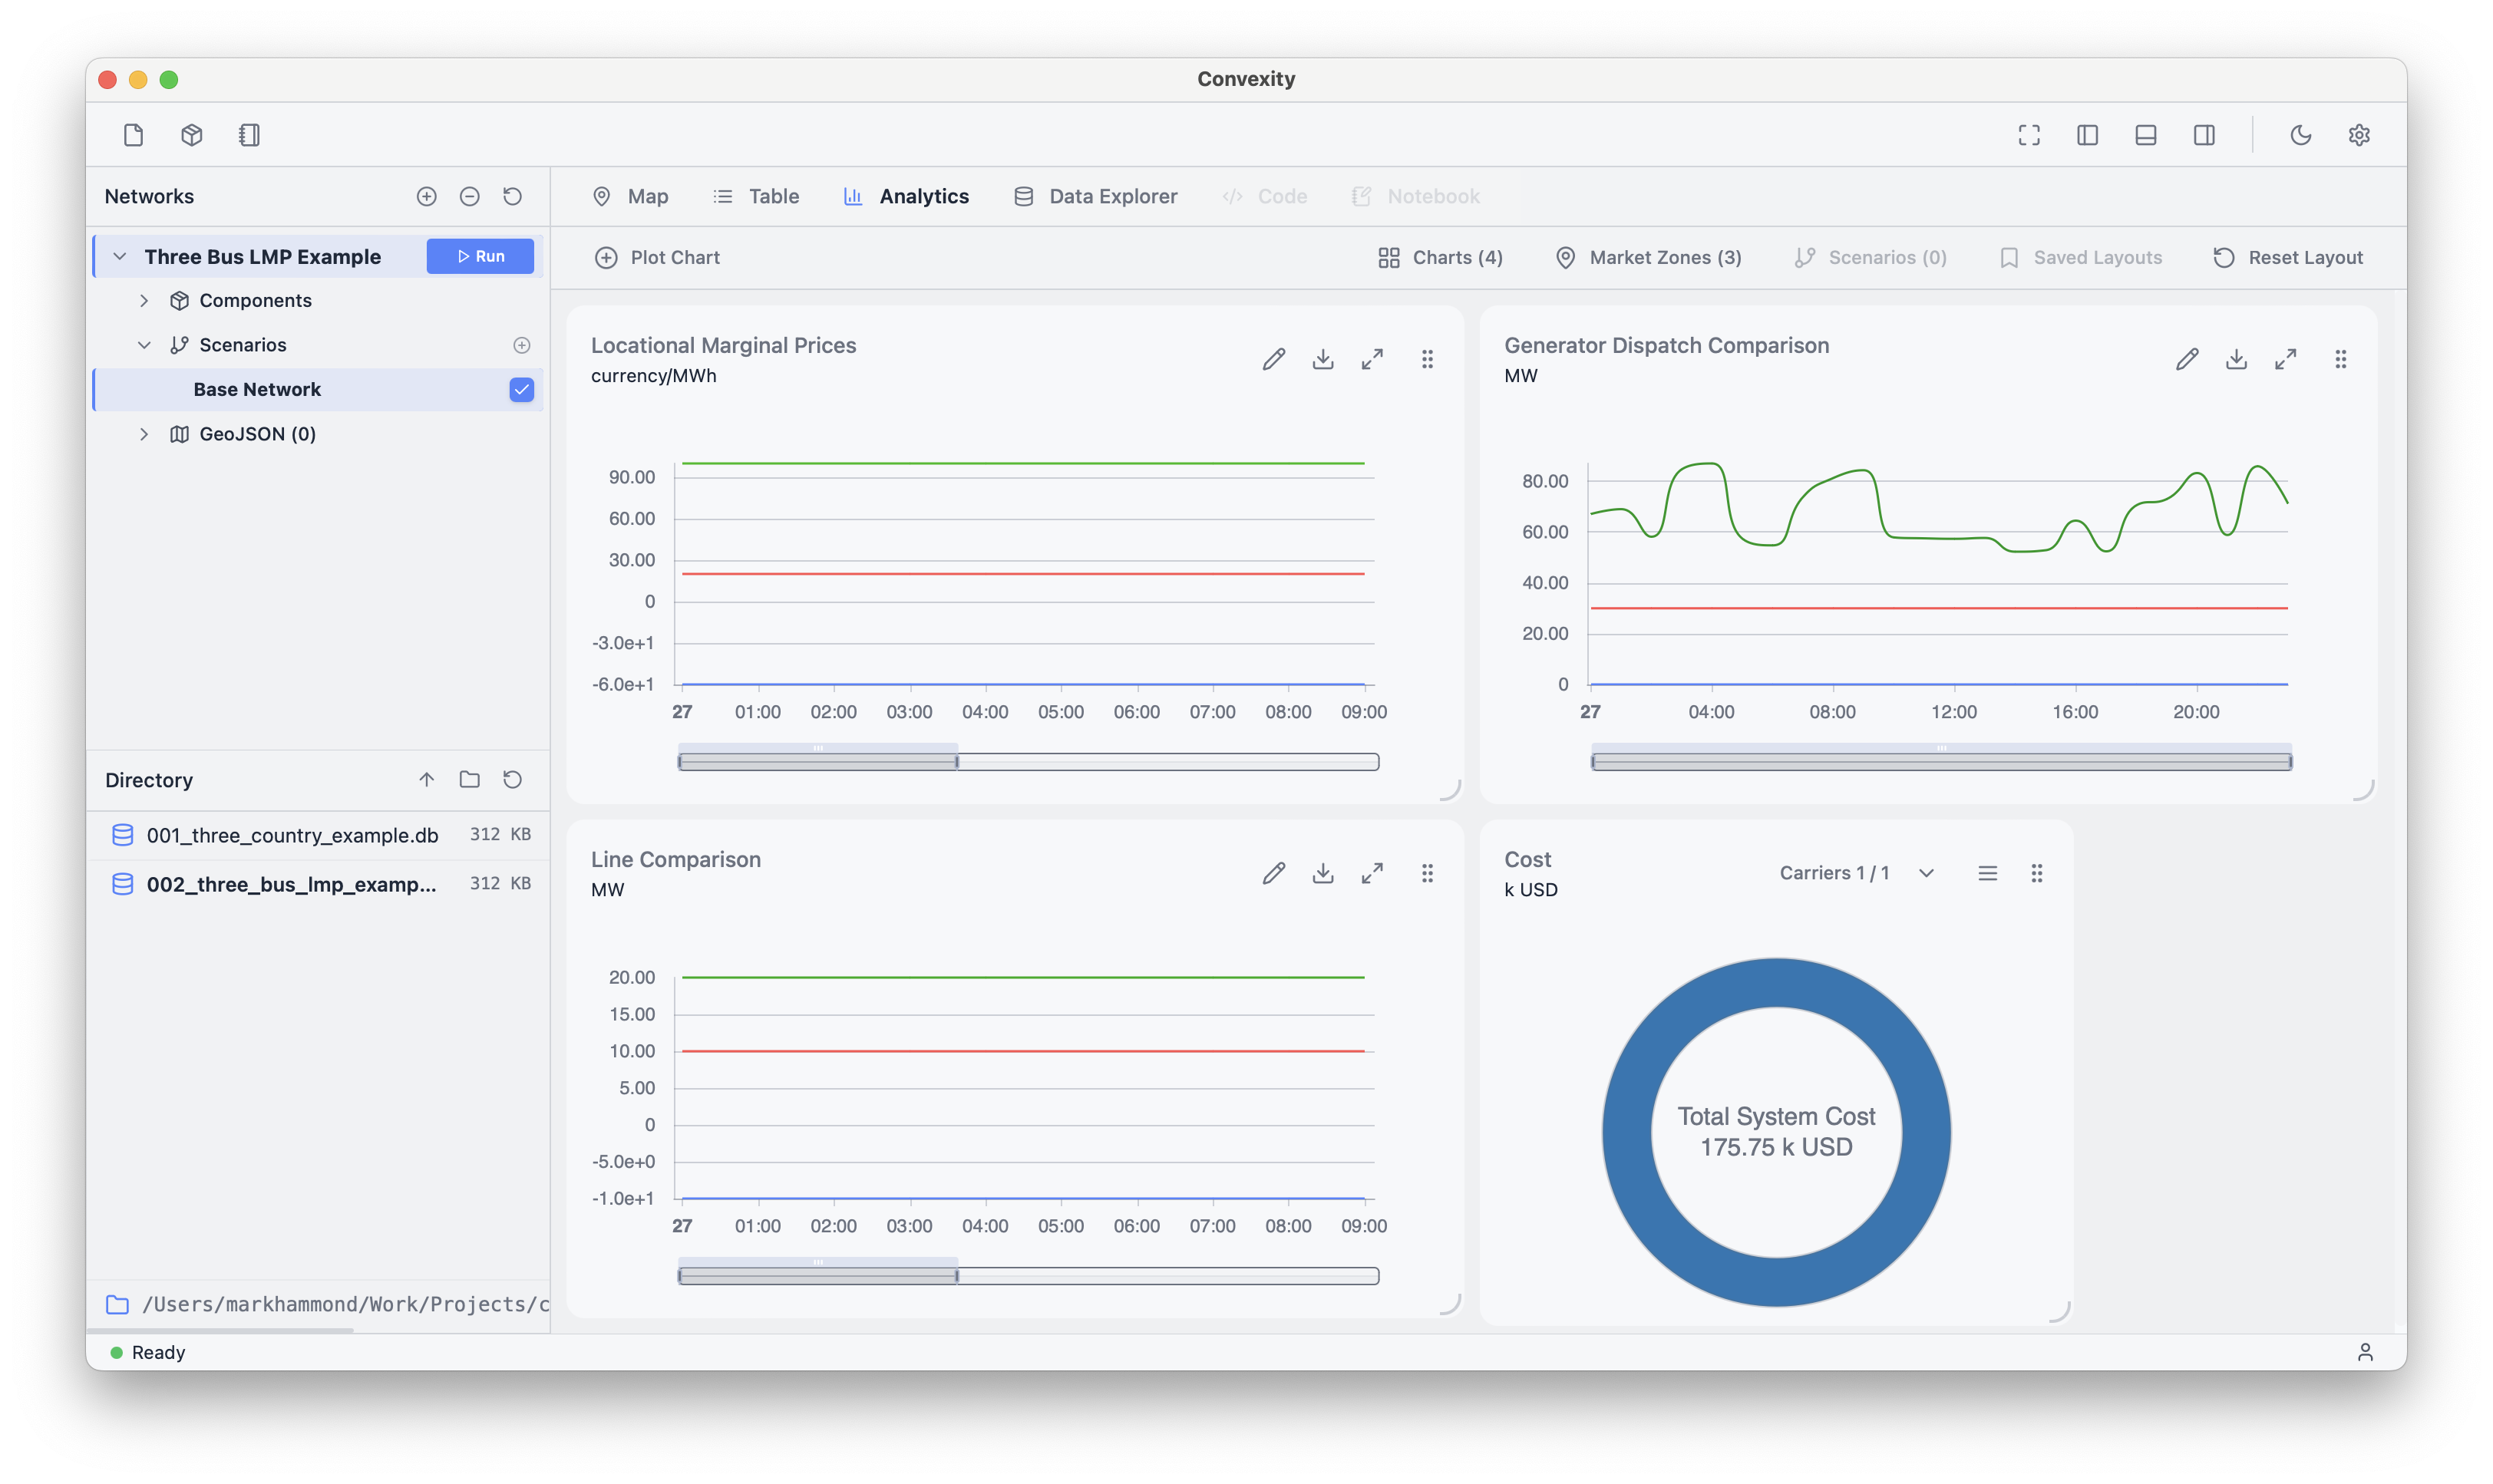Uncheck the Base Network checkbox
This screenshot has height=1484, width=2493.
[x=521, y=389]
